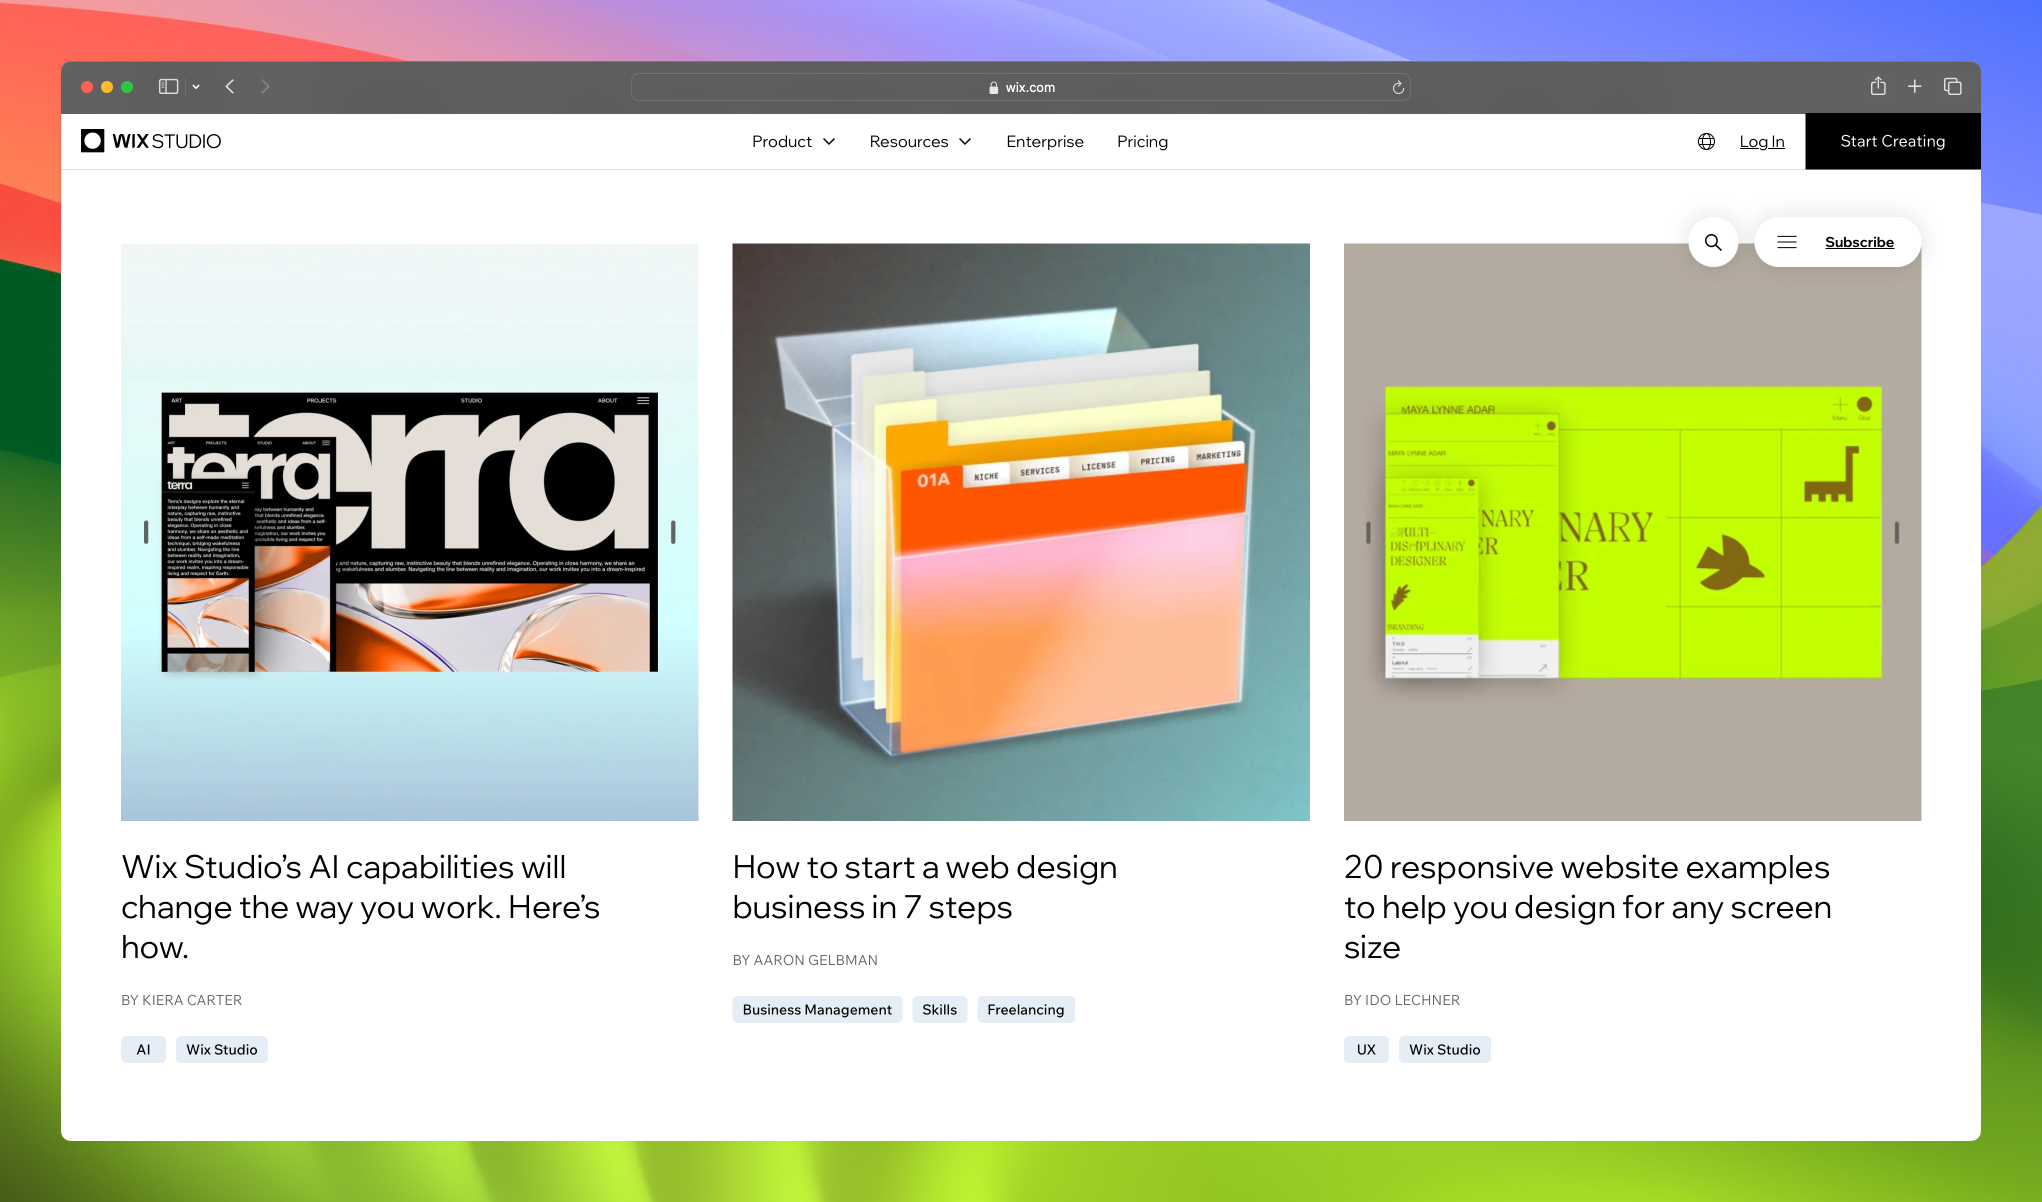Open the sidebar options chevron in Safari toolbar
The width and height of the screenshot is (2042, 1202).
point(196,87)
